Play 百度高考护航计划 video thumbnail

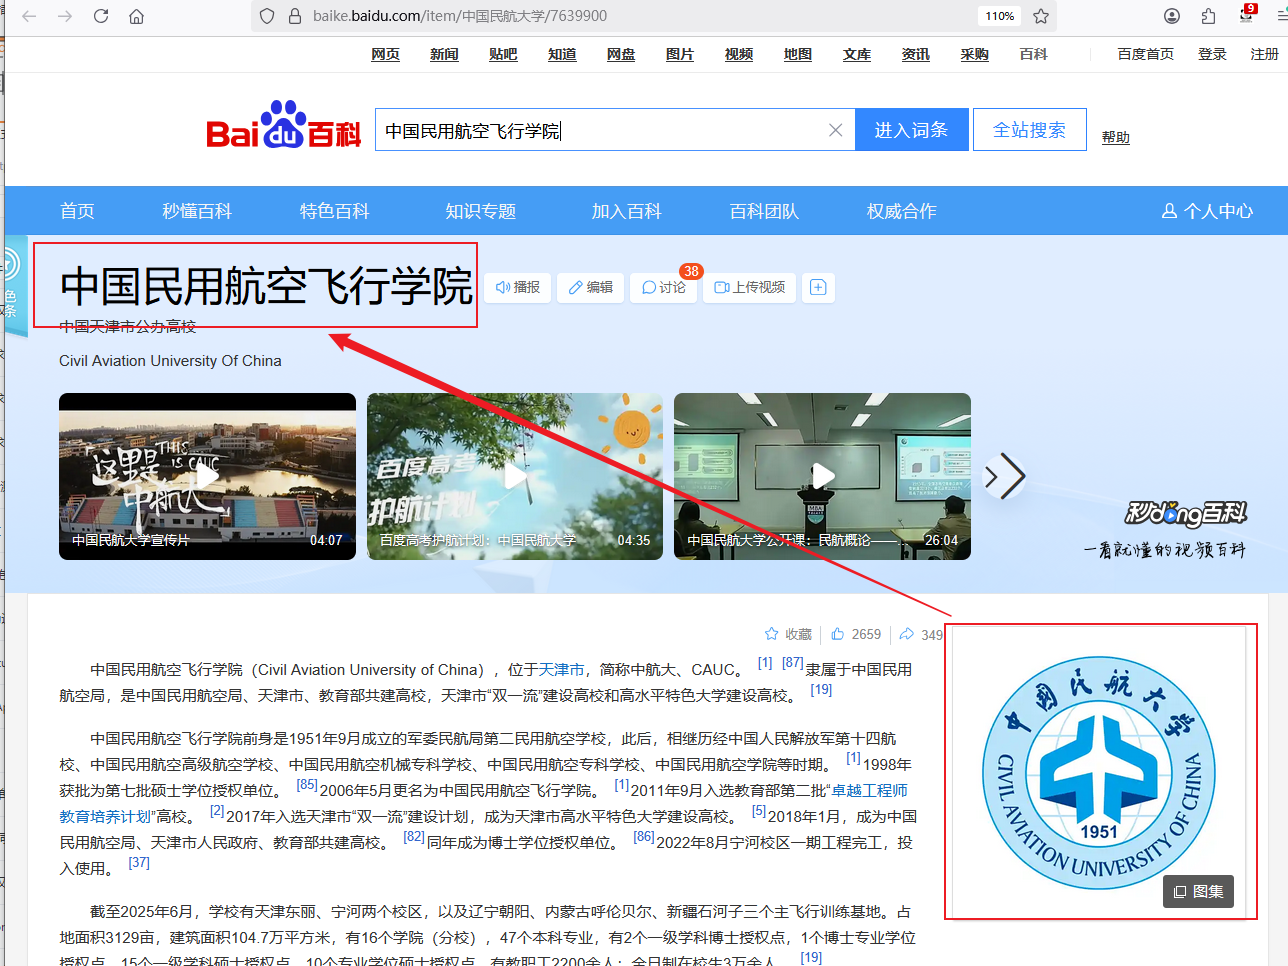click(515, 476)
